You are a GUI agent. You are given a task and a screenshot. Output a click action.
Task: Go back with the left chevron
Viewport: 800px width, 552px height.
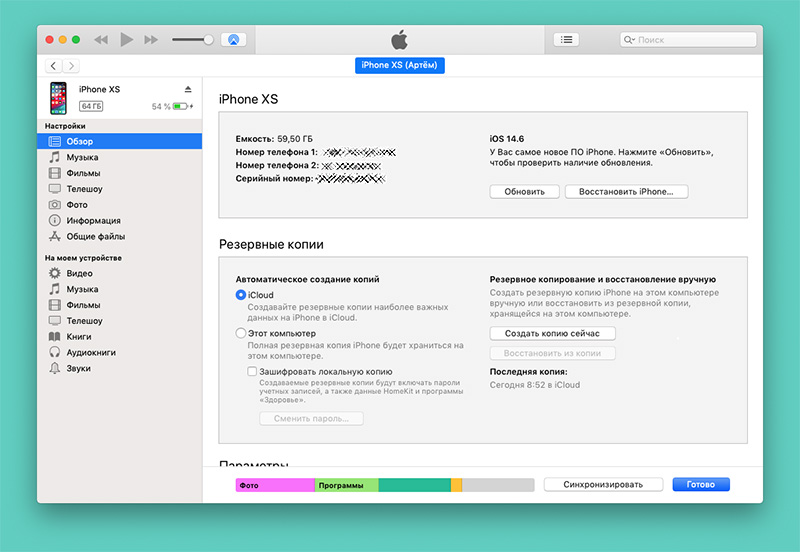point(54,66)
